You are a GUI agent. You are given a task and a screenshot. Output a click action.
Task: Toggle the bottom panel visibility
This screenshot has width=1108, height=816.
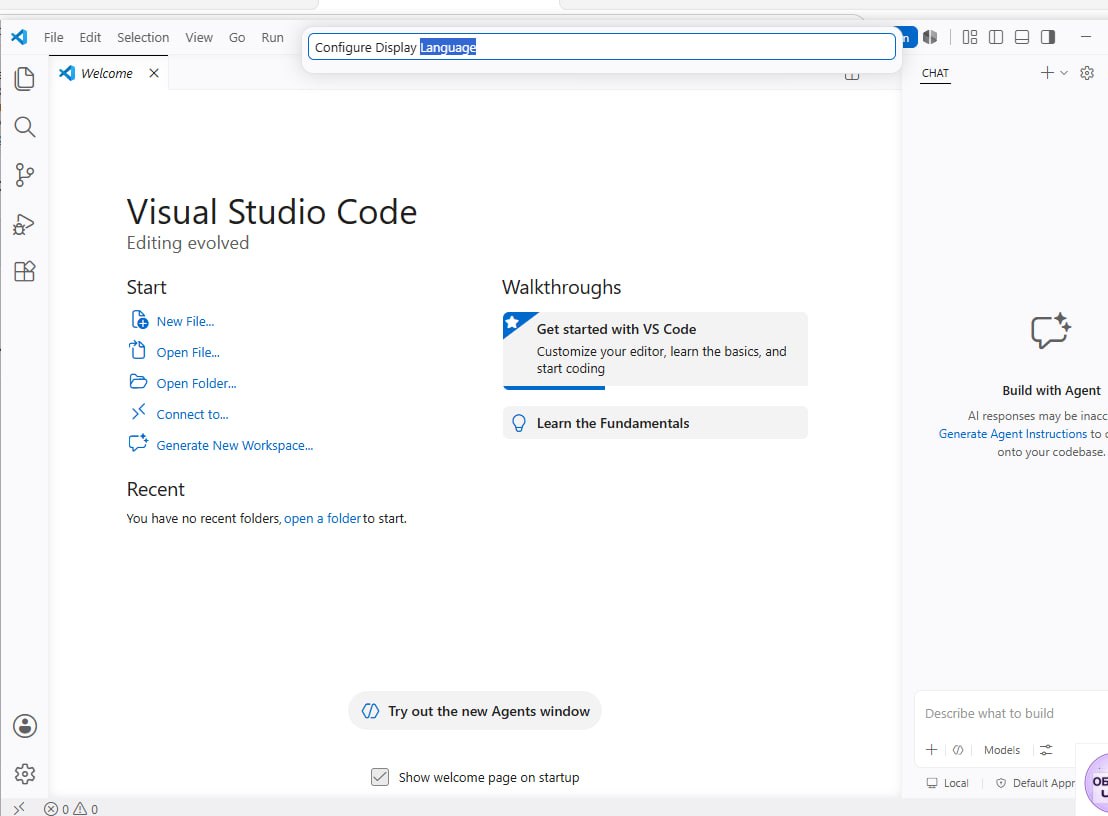(x=1022, y=37)
